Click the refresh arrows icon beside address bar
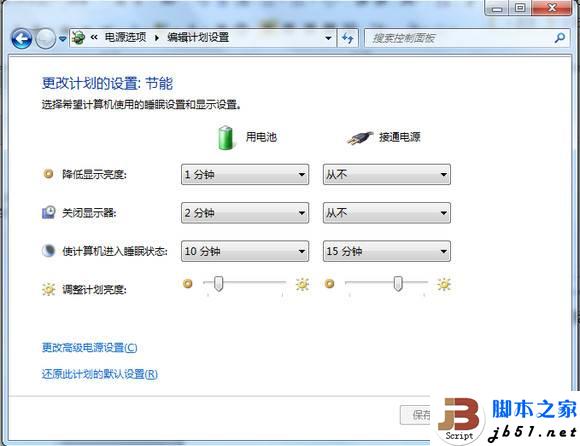Viewport: 580px width, 446px height. 348,38
